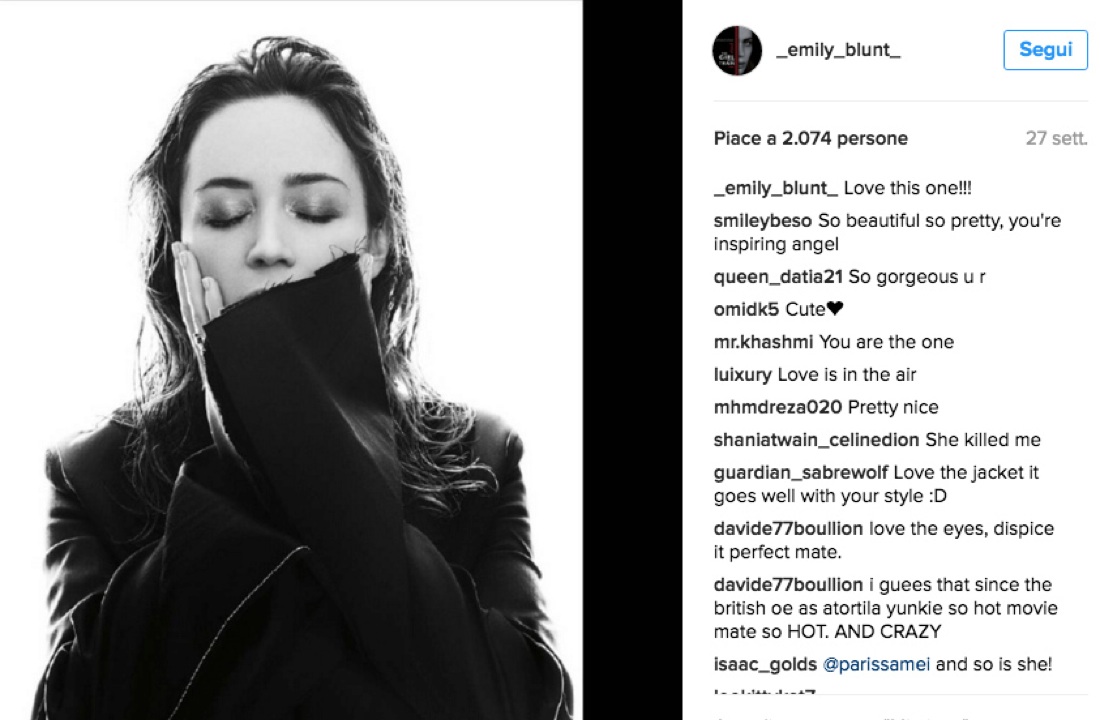Open the _emily_blunt_ profile avatar

(737, 51)
